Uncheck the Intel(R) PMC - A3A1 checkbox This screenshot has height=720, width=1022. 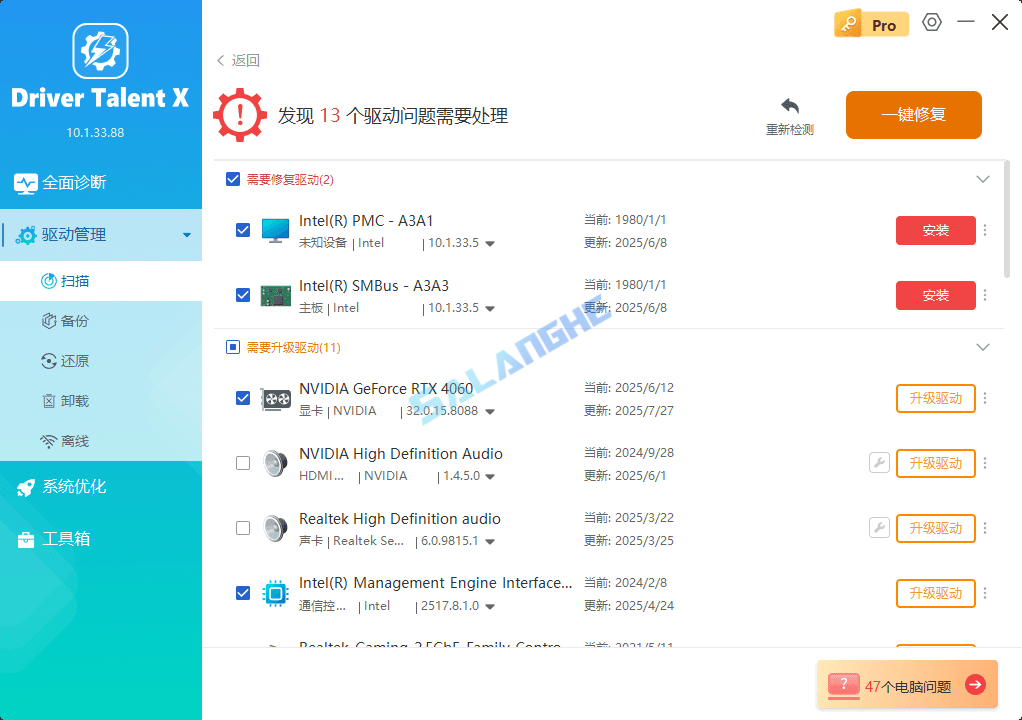point(242,229)
